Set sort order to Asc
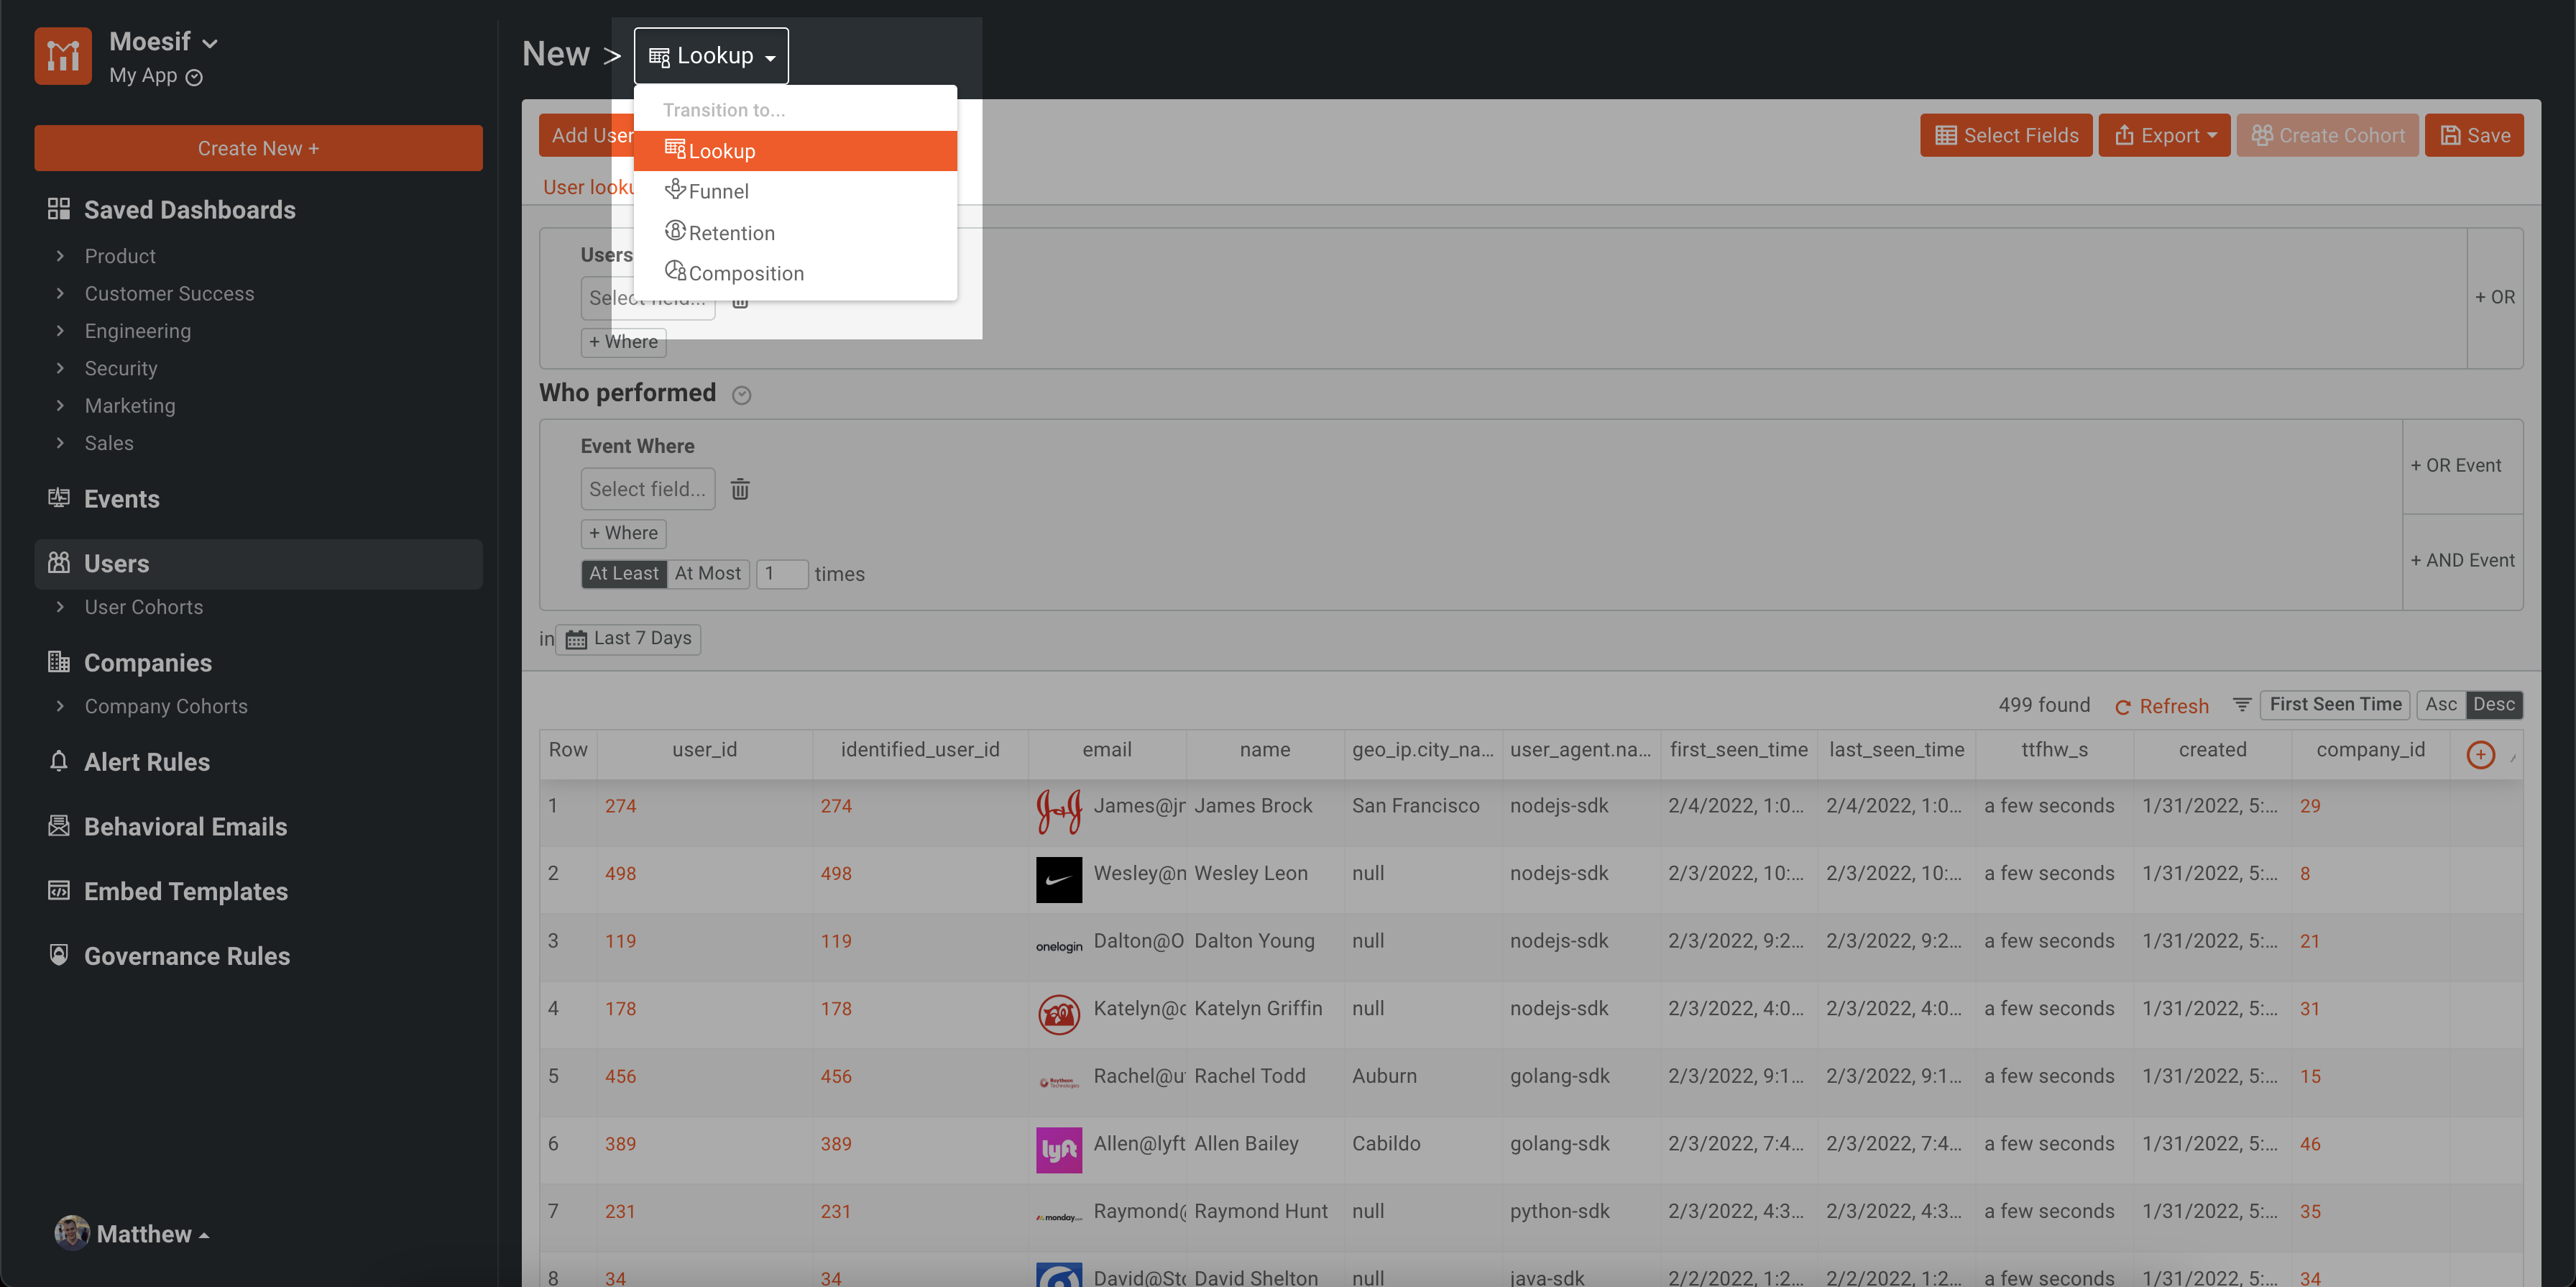This screenshot has height=1287, width=2576. (x=2440, y=704)
